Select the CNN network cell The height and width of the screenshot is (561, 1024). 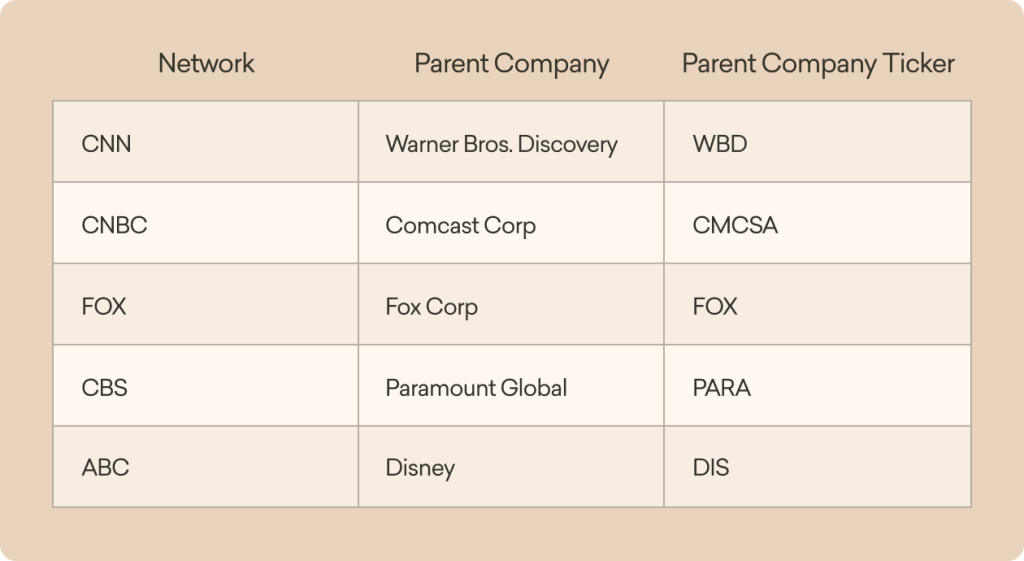click(206, 142)
